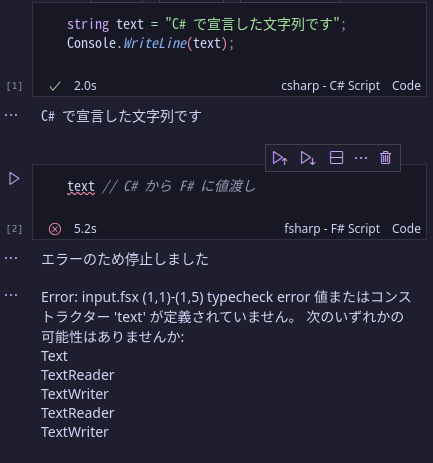Open More Actions ellipsis in cell toolbar
433x463 pixels.
point(361,158)
